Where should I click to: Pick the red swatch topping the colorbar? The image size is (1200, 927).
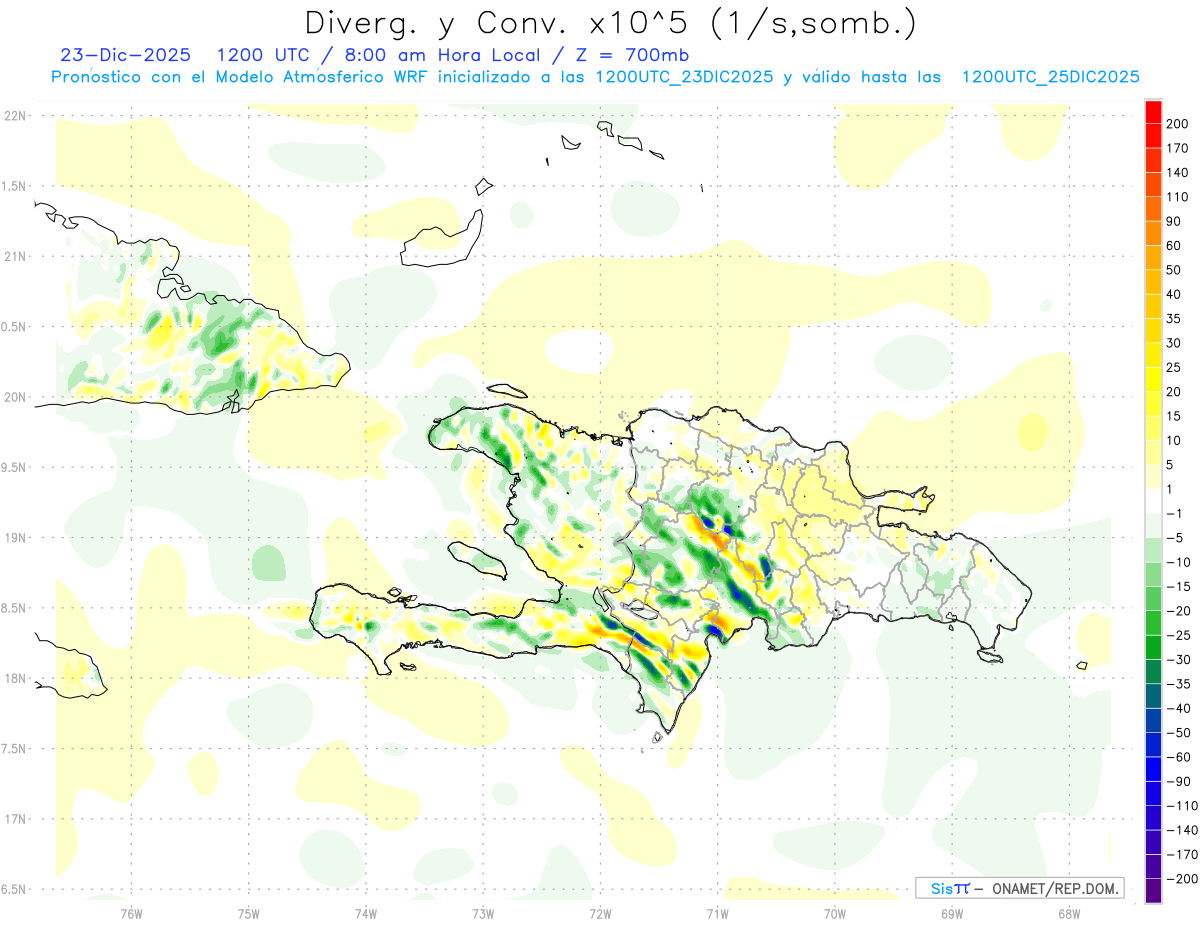[x=1153, y=112]
